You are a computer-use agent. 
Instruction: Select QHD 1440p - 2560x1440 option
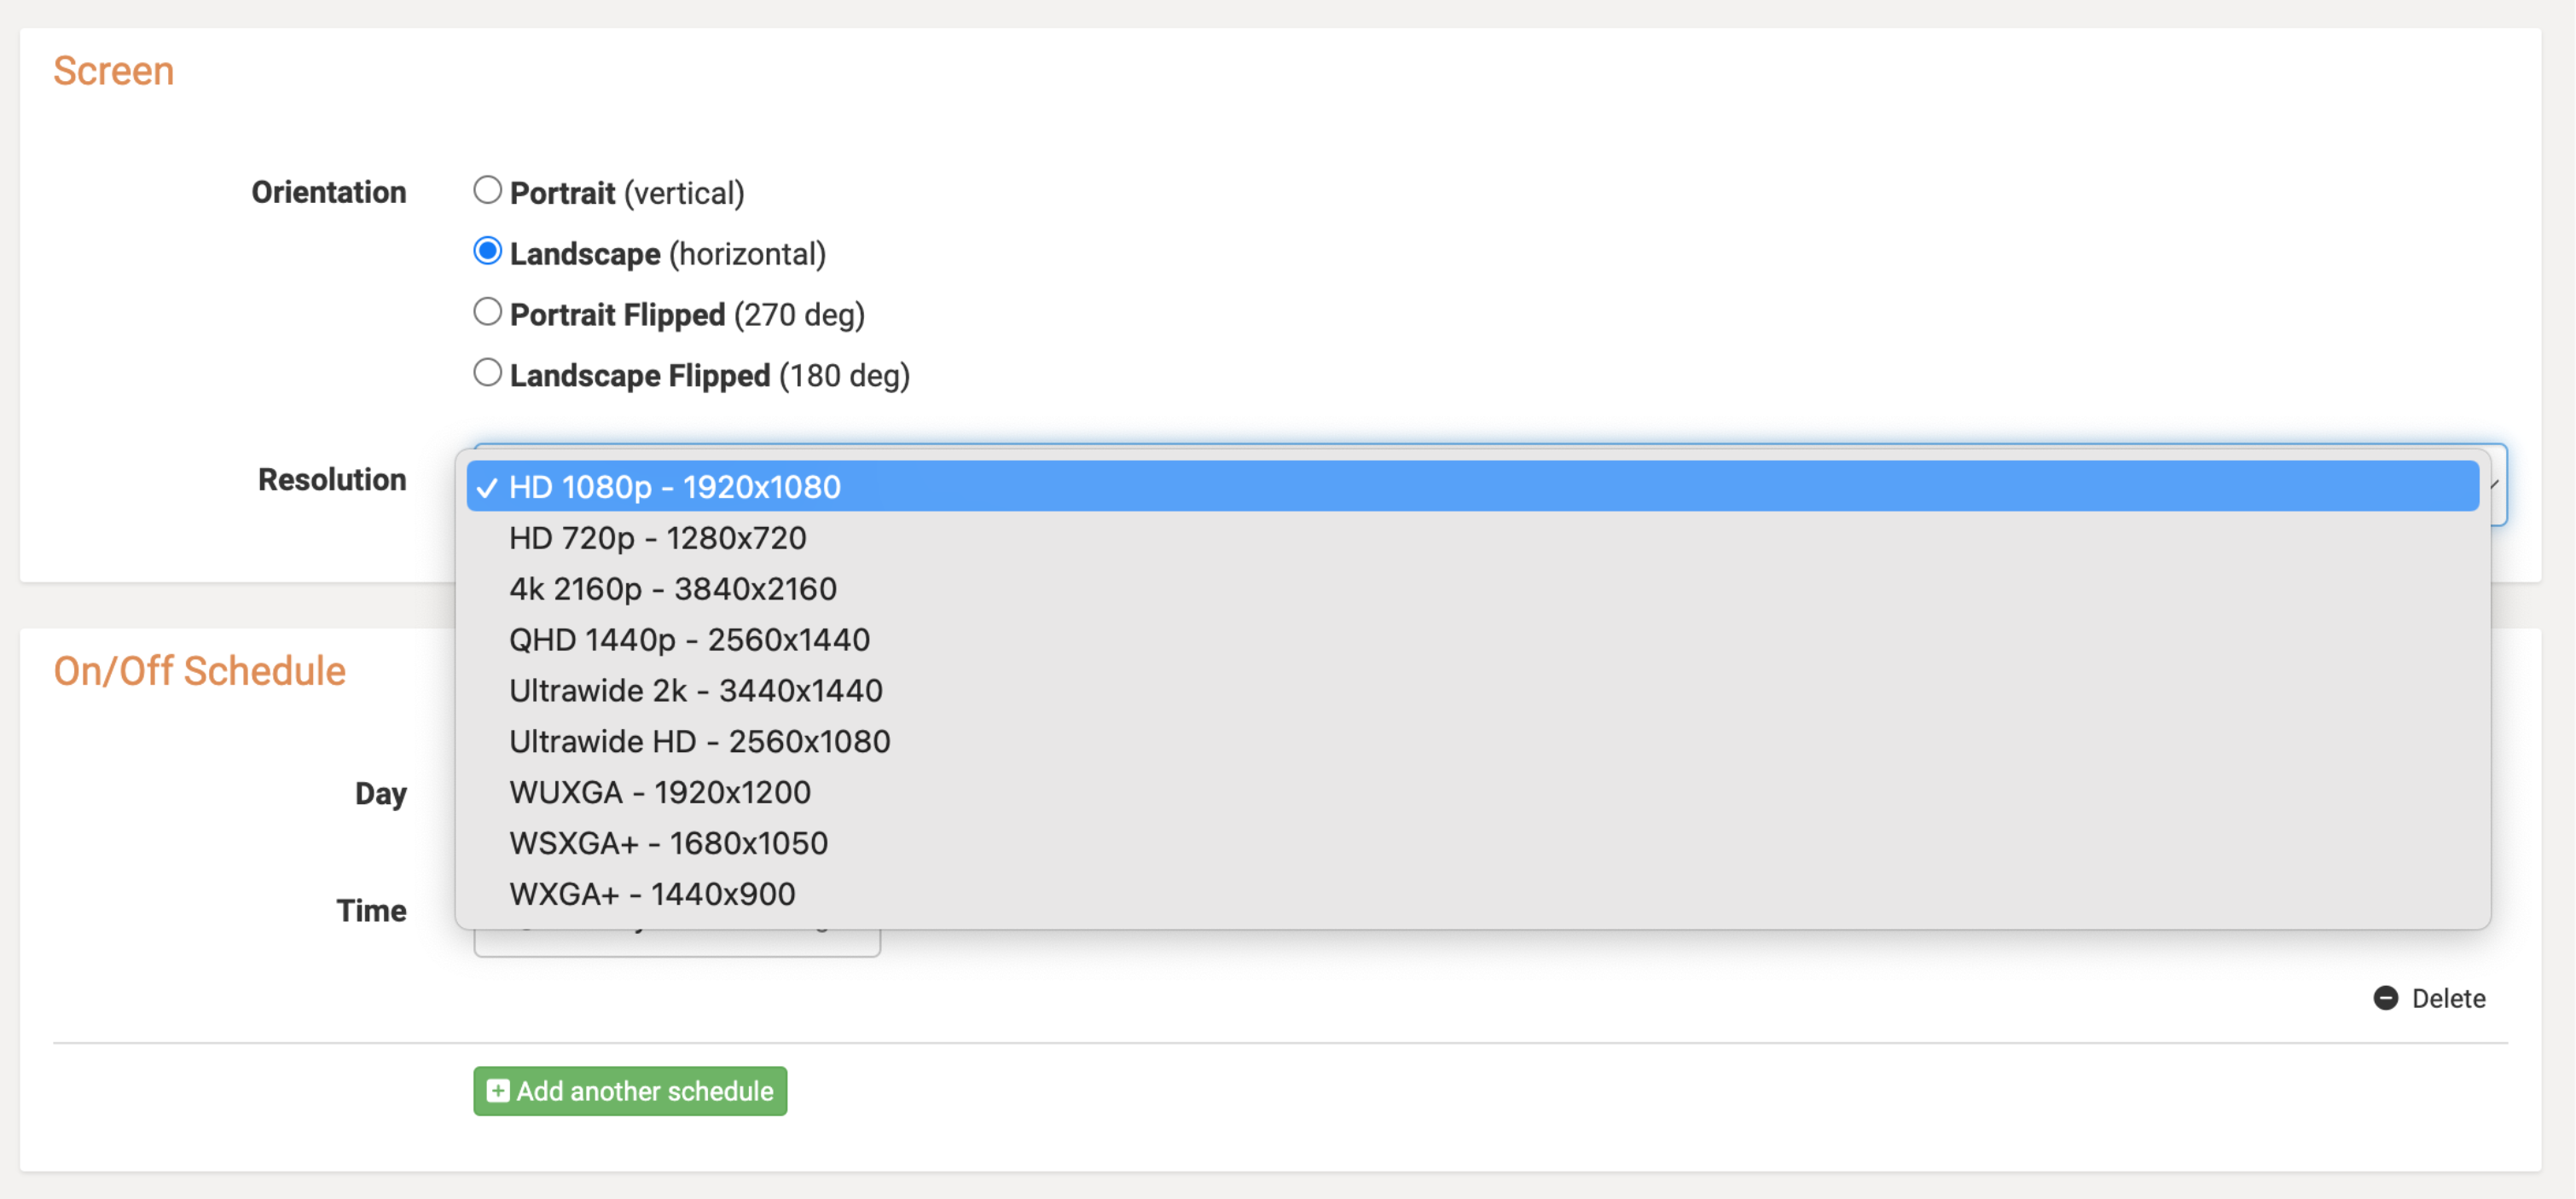tap(1472, 640)
